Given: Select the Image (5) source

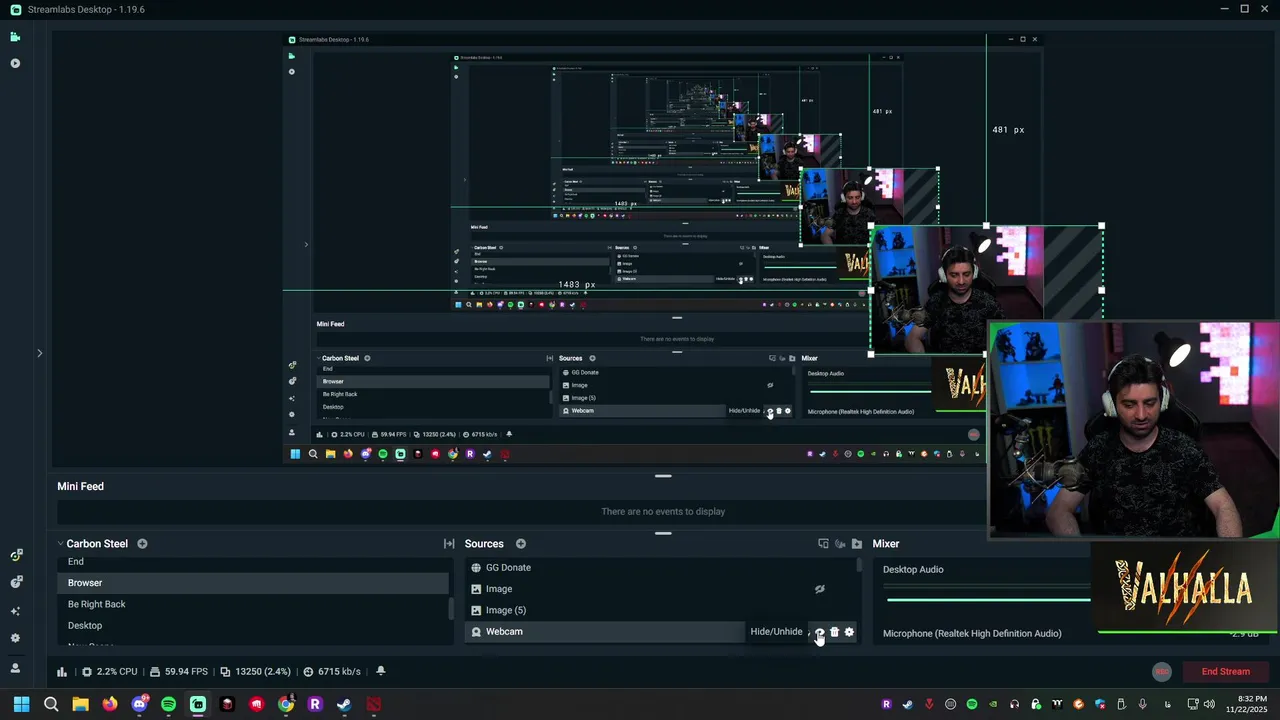Looking at the screenshot, I should pyautogui.click(x=660, y=610).
